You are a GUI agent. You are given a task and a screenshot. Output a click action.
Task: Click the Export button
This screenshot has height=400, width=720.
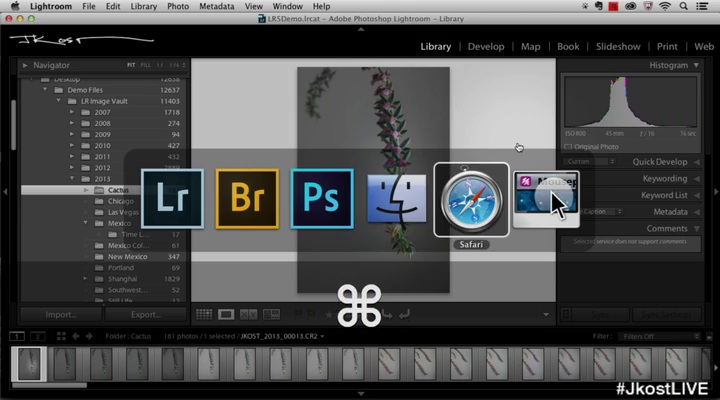[x=146, y=315]
